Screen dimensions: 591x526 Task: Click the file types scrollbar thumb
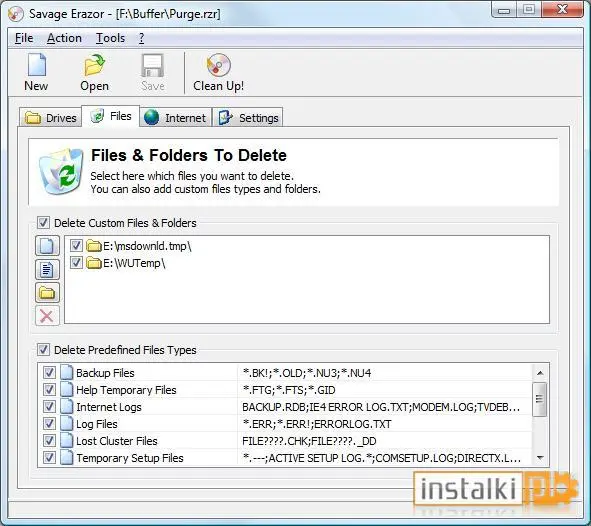(x=540, y=399)
